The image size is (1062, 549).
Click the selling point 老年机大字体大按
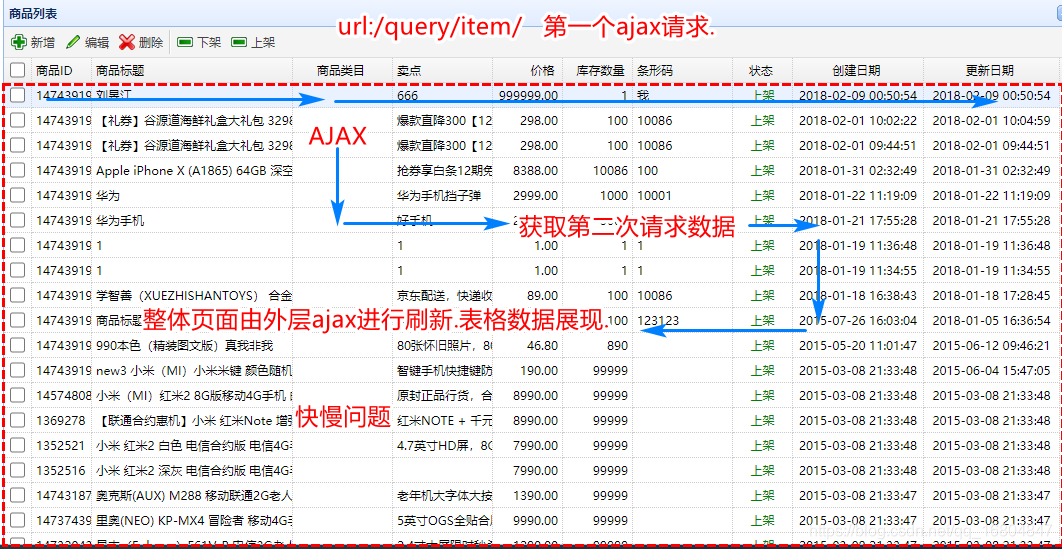pos(445,496)
